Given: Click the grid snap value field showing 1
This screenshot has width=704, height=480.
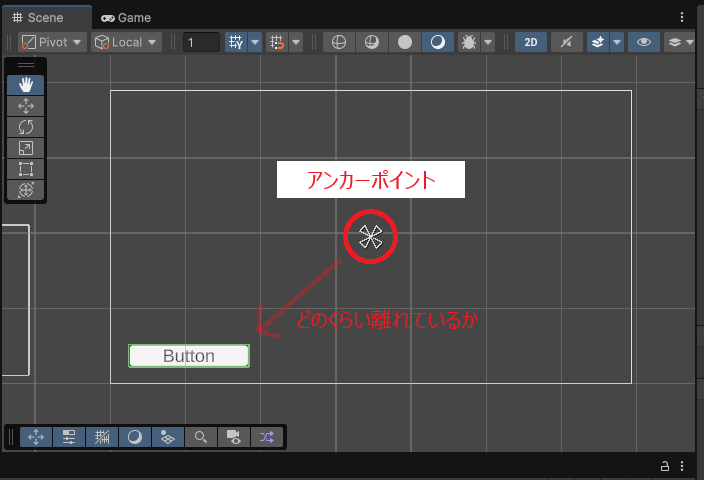Looking at the screenshot, I should [201, 42].
